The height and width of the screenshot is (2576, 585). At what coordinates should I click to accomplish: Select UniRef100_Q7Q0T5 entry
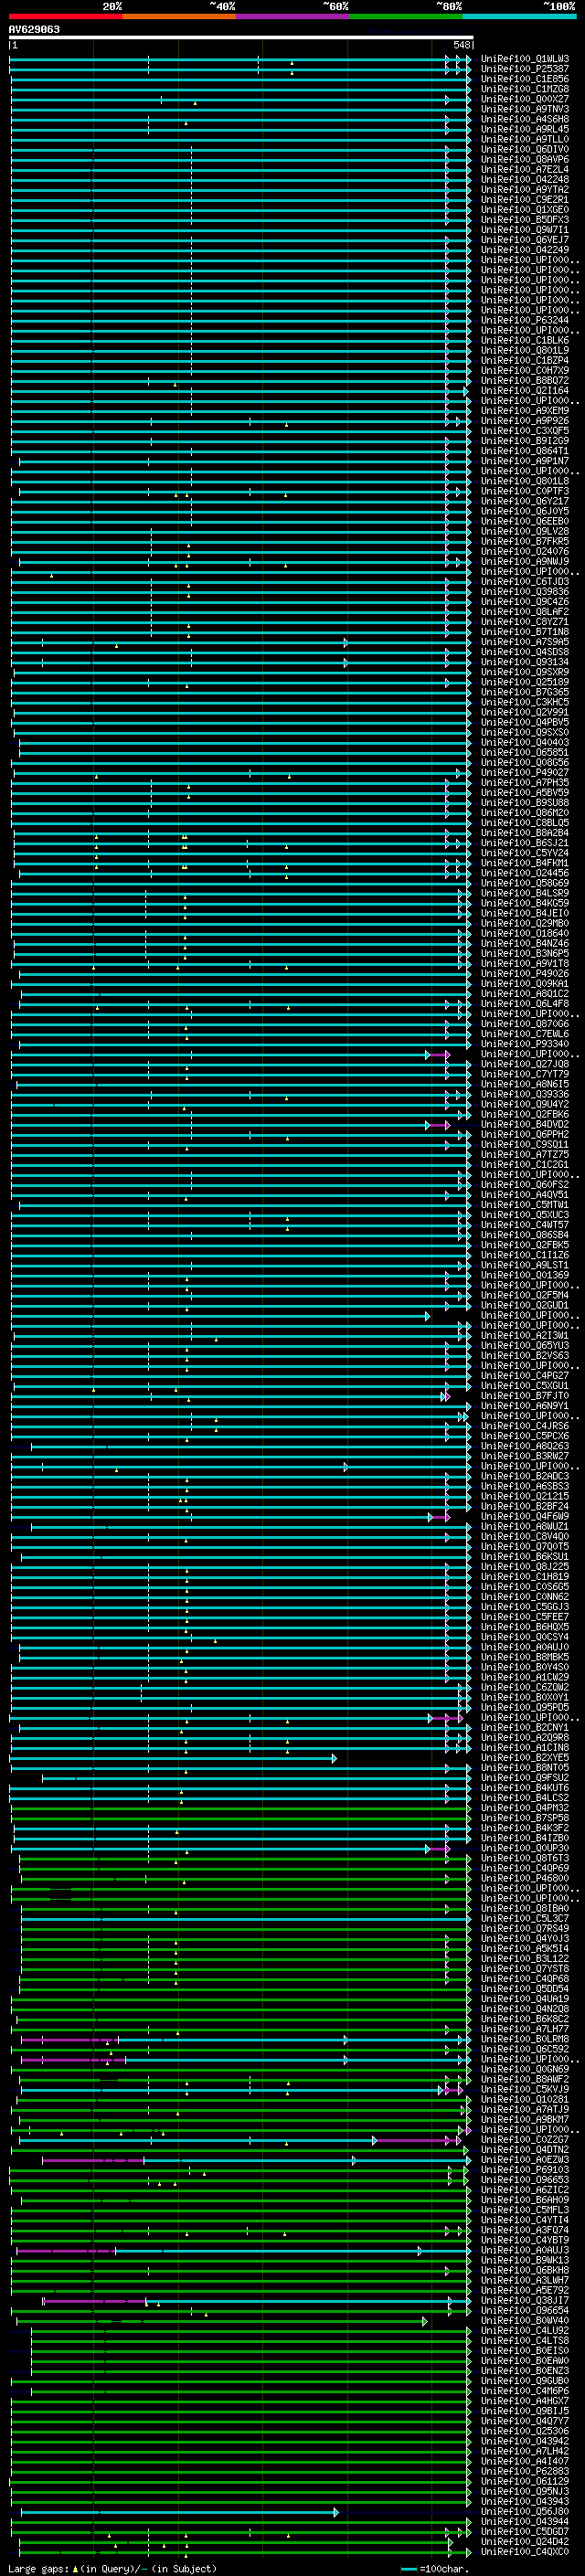pyautogui.click(x=525, y=1546)
